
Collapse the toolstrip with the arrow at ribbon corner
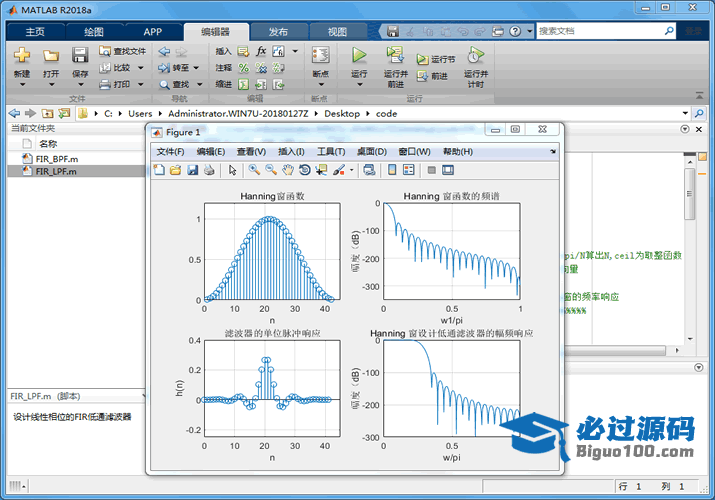click(699, 95)
